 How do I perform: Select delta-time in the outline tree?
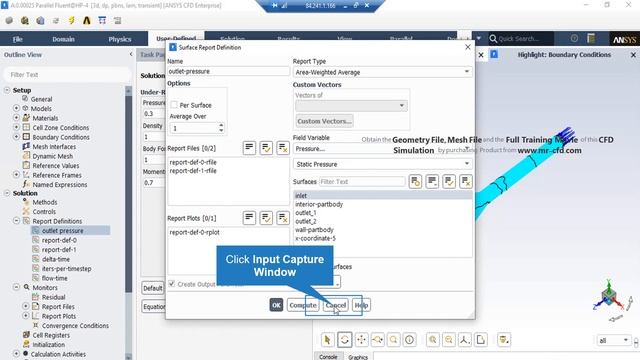coord(56,259)
